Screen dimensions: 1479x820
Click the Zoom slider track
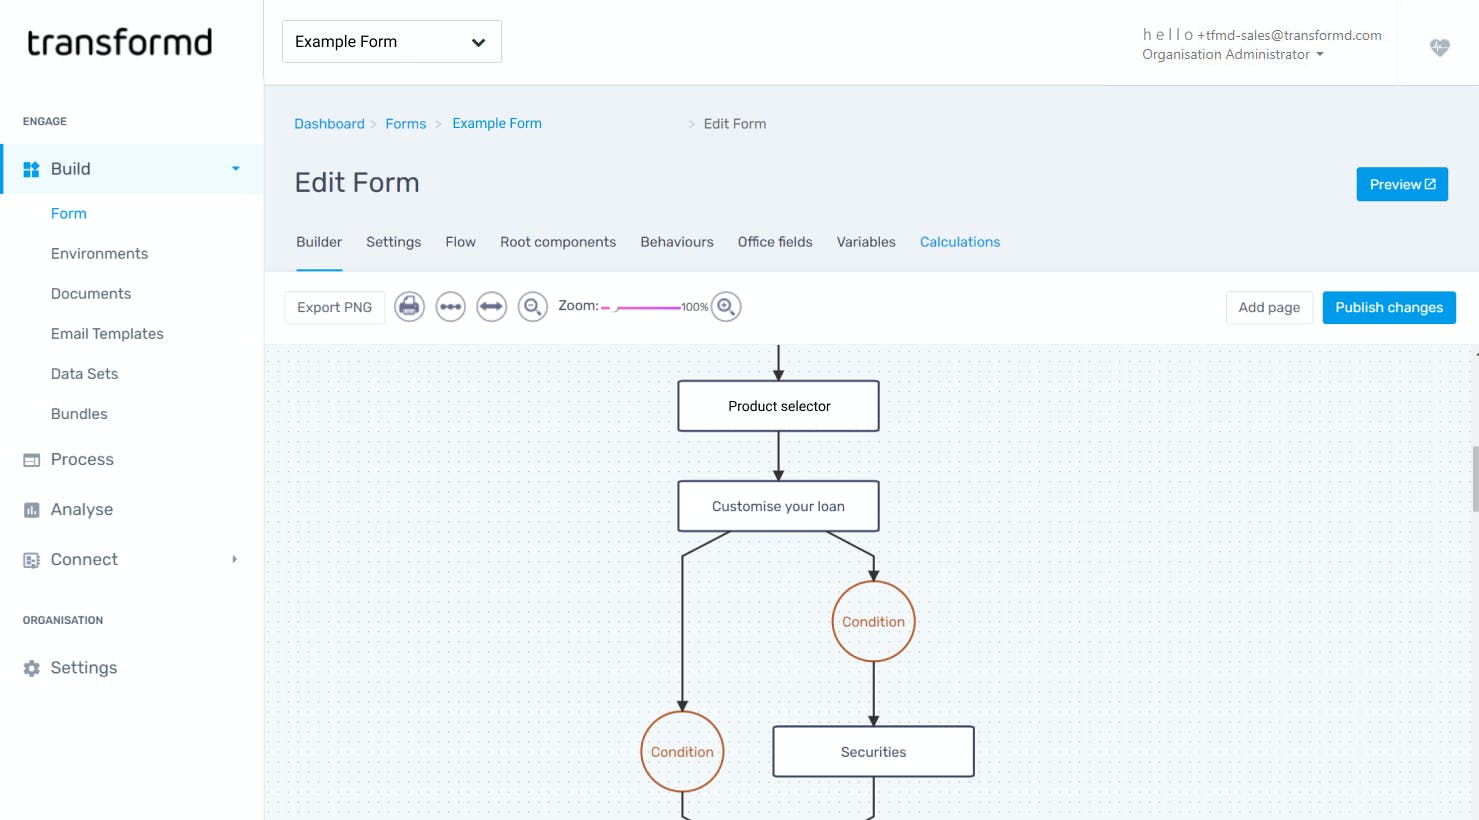(x=645, y=308)
